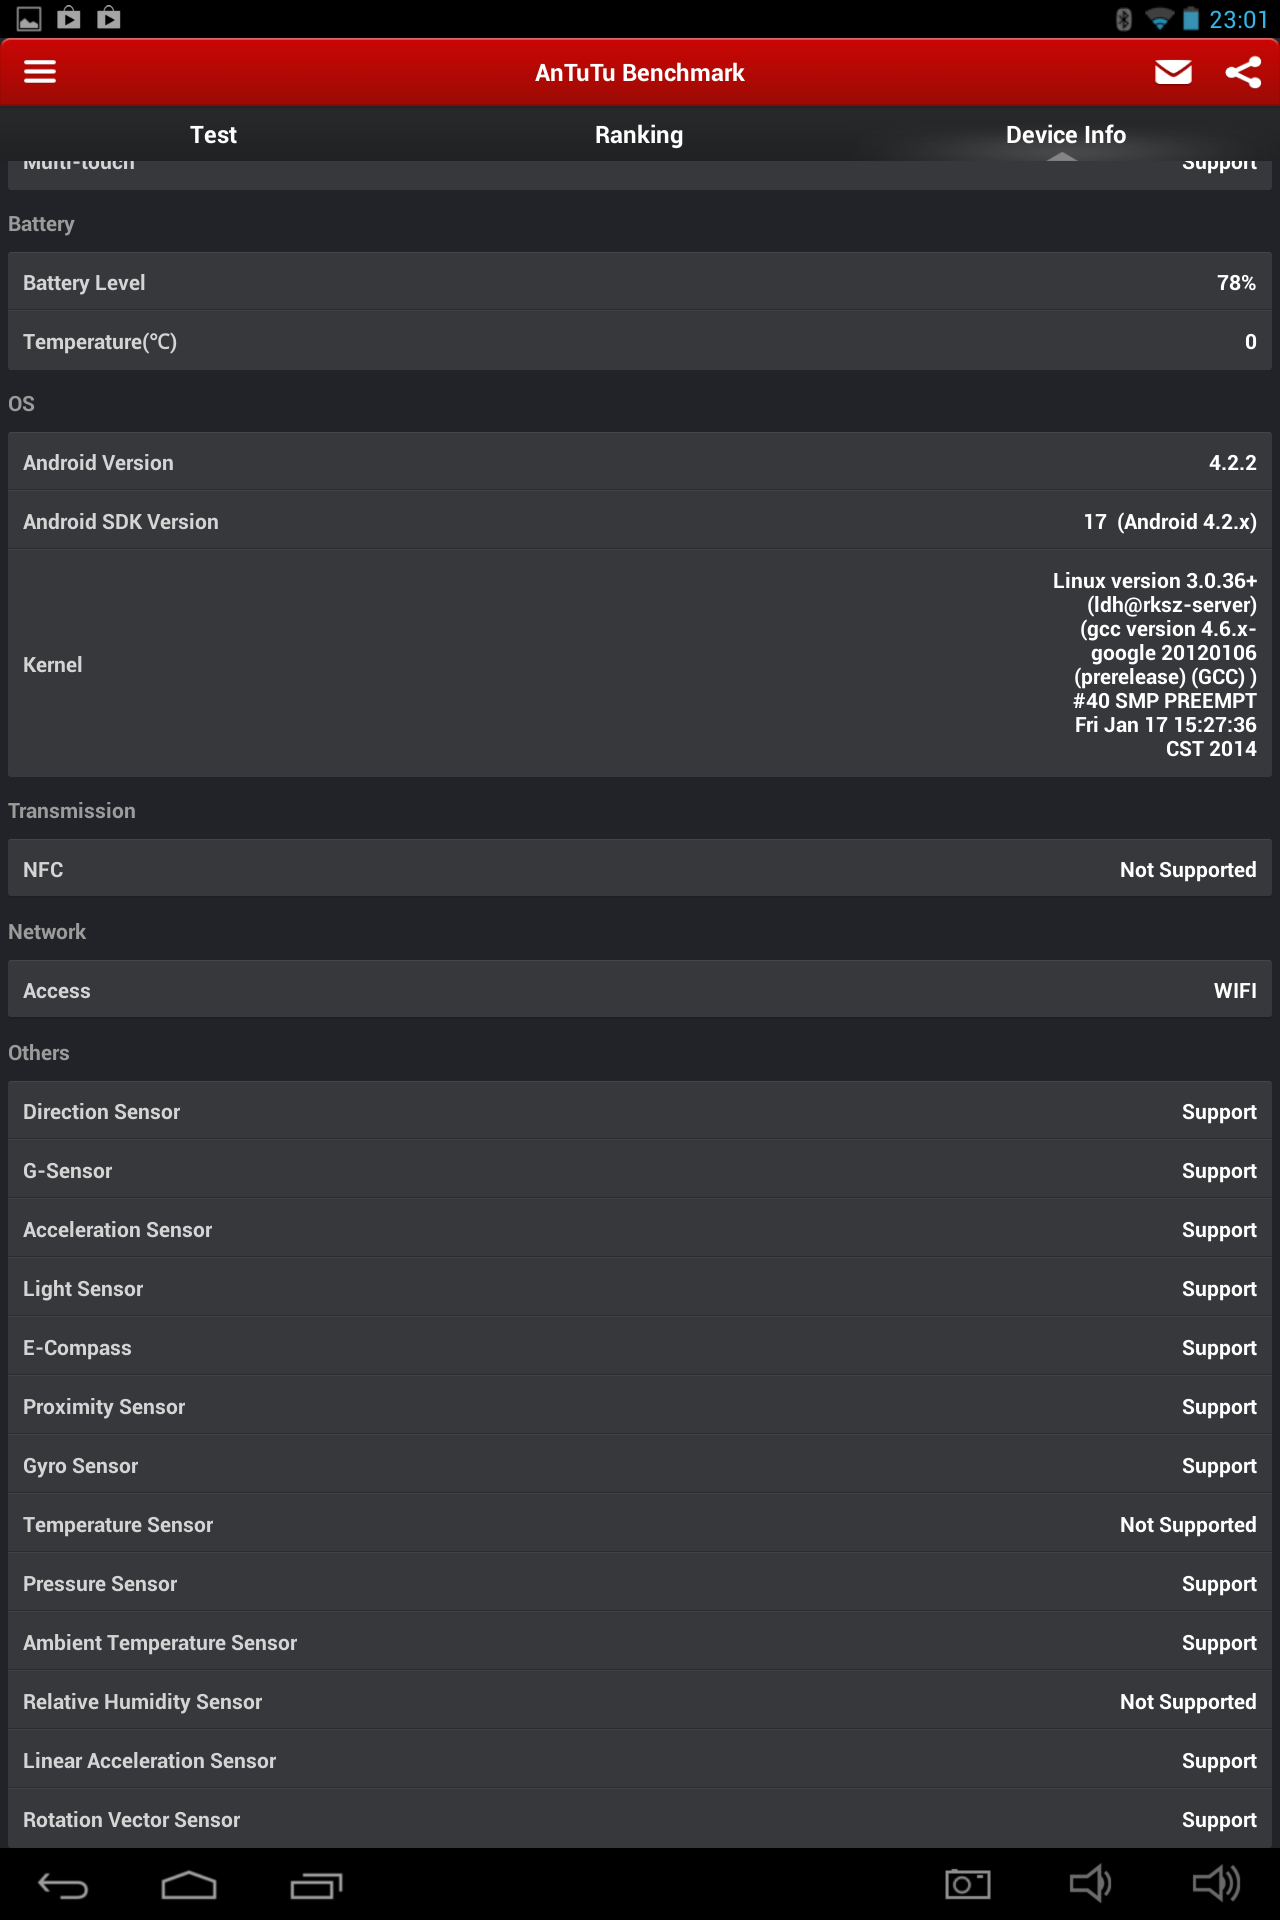
Task: Tap the Gyro Sensor row
Action: click(640, 1466)
